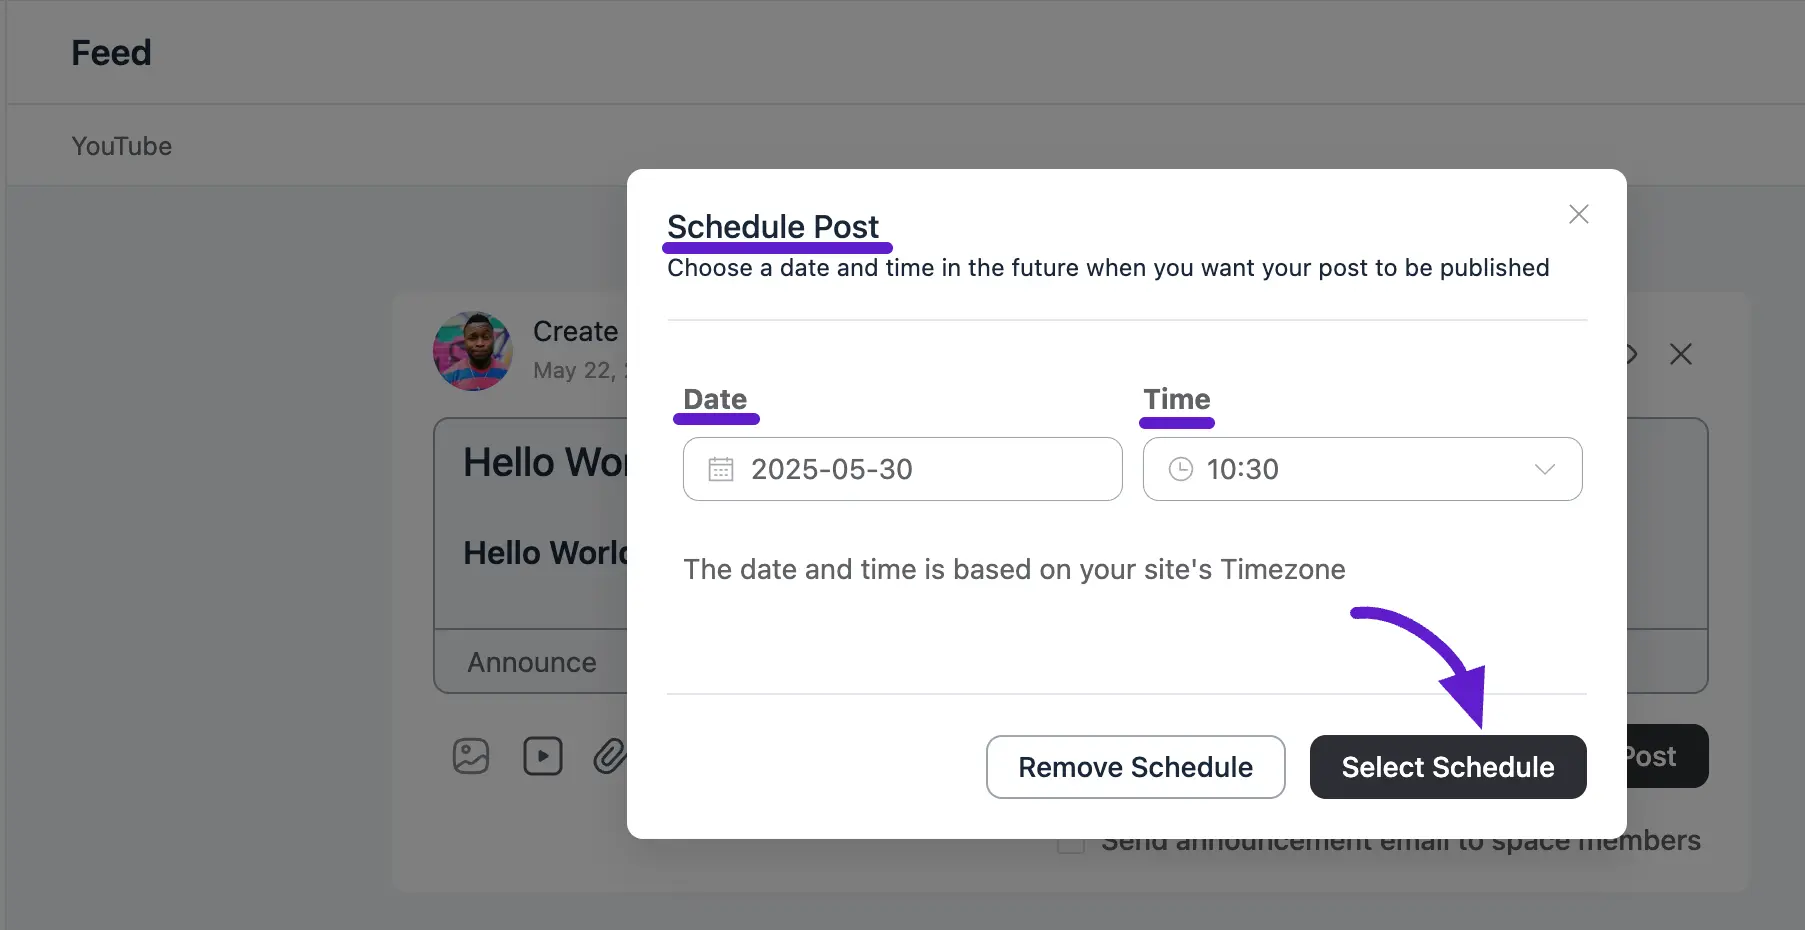
Task: Go to the Feed heading
Action: pos(111,53)
